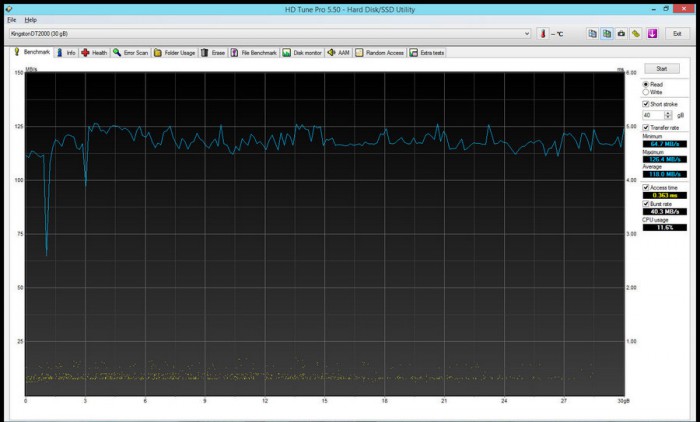
Task: Click the Start benchmark button
Action: [x=662, y=69]
